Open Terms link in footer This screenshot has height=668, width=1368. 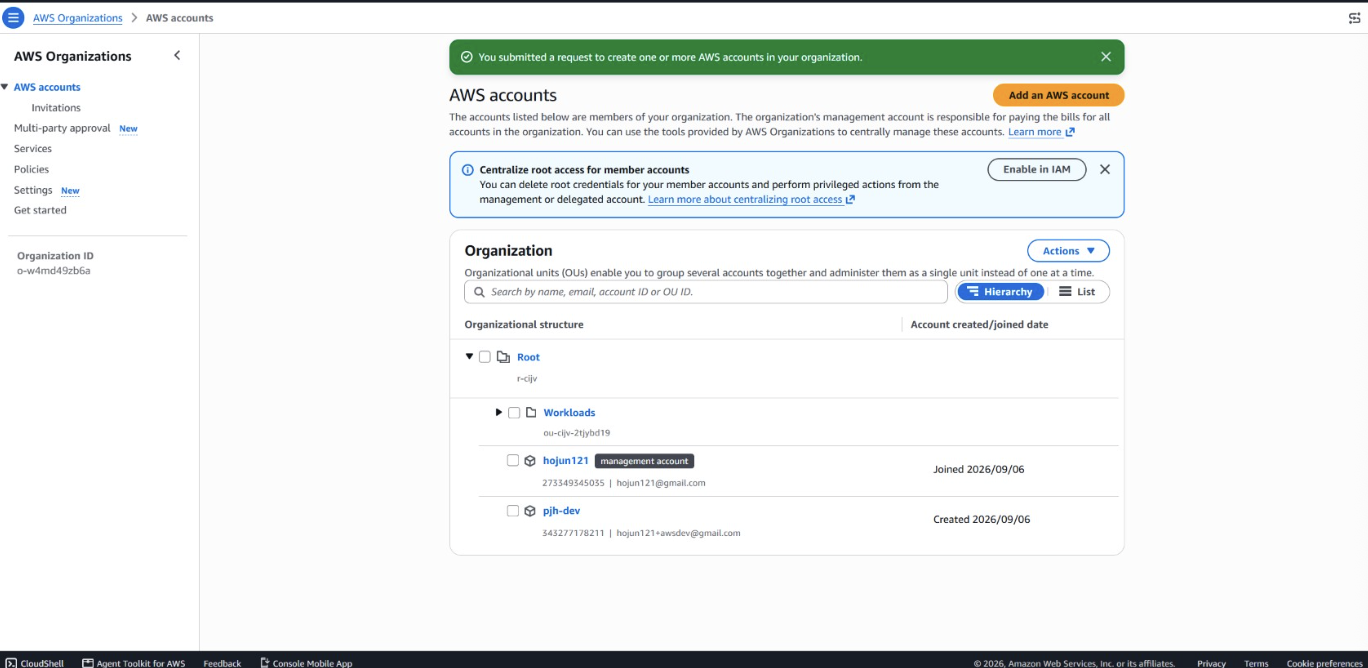[x=1256, y=663]
